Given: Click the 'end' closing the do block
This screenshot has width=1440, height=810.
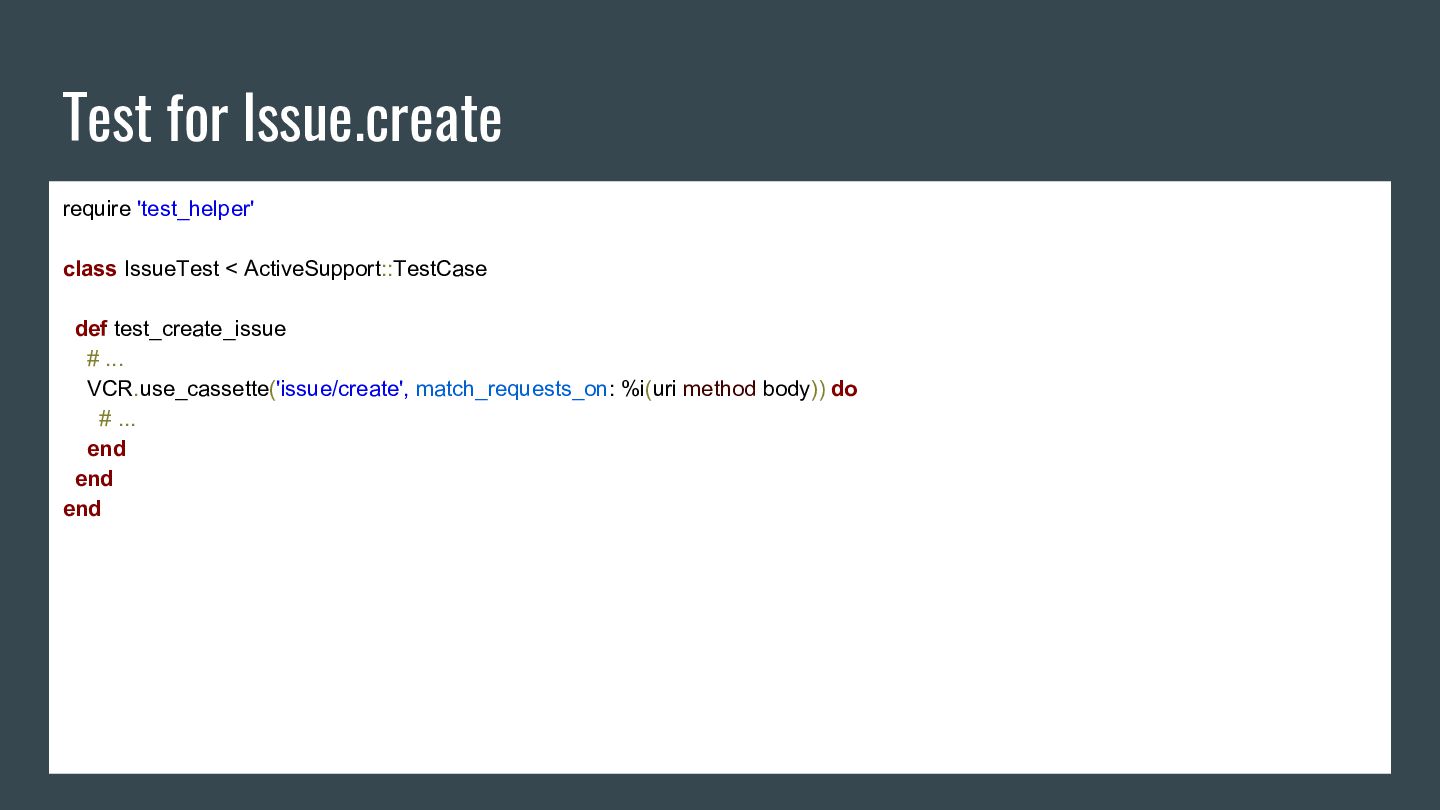Looking at the screenshot, I should (106, 449).
